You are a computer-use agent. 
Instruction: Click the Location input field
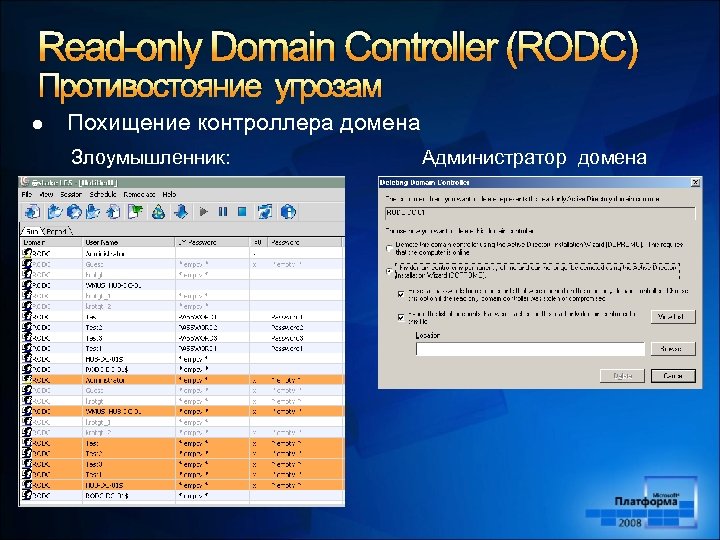pos(530,349)
